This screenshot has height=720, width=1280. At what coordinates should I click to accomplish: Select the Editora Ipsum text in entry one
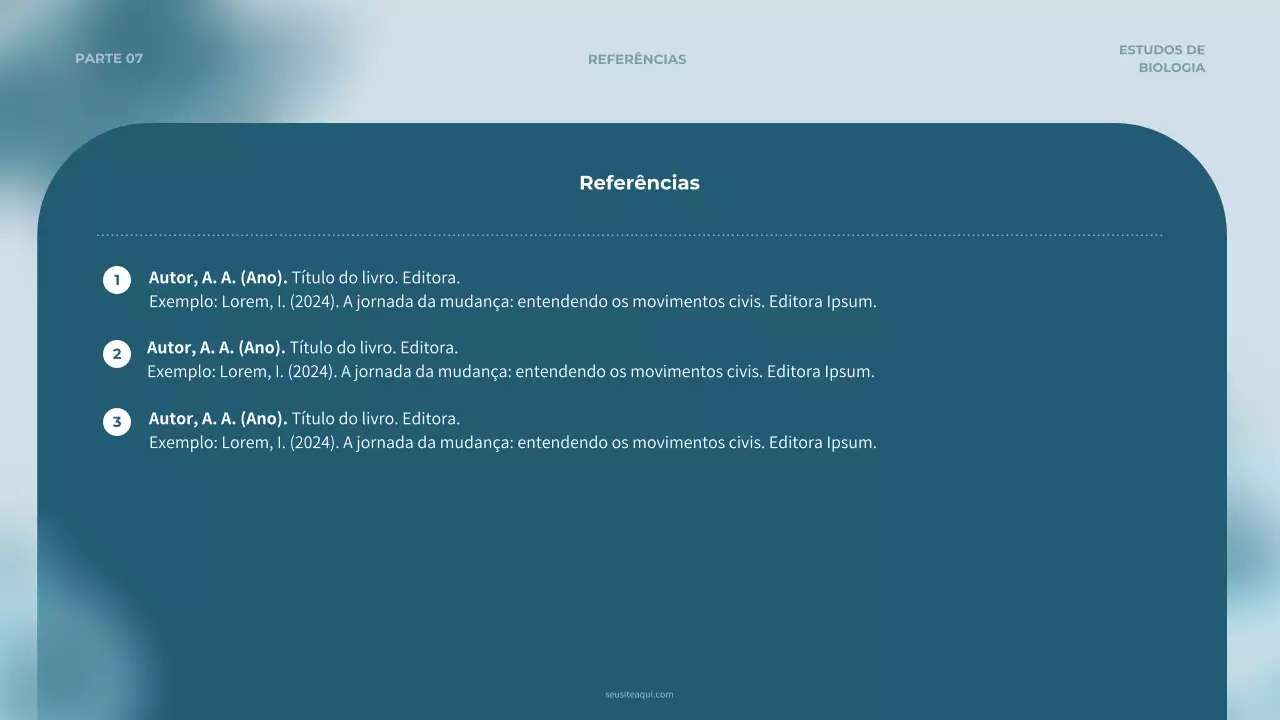pos(824,301)
